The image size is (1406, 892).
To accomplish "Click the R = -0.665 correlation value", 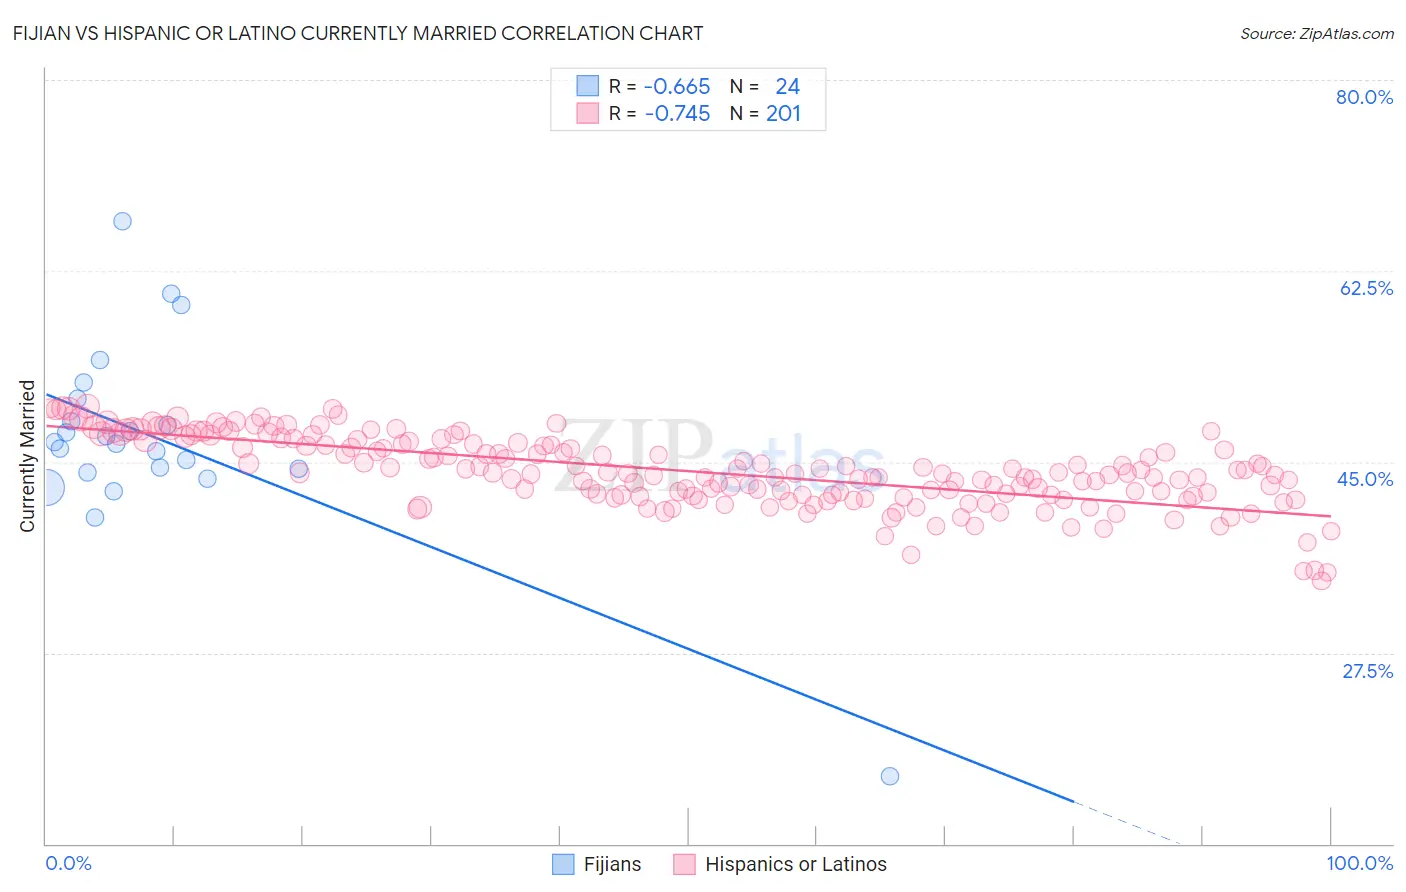I will coord(660,86).
